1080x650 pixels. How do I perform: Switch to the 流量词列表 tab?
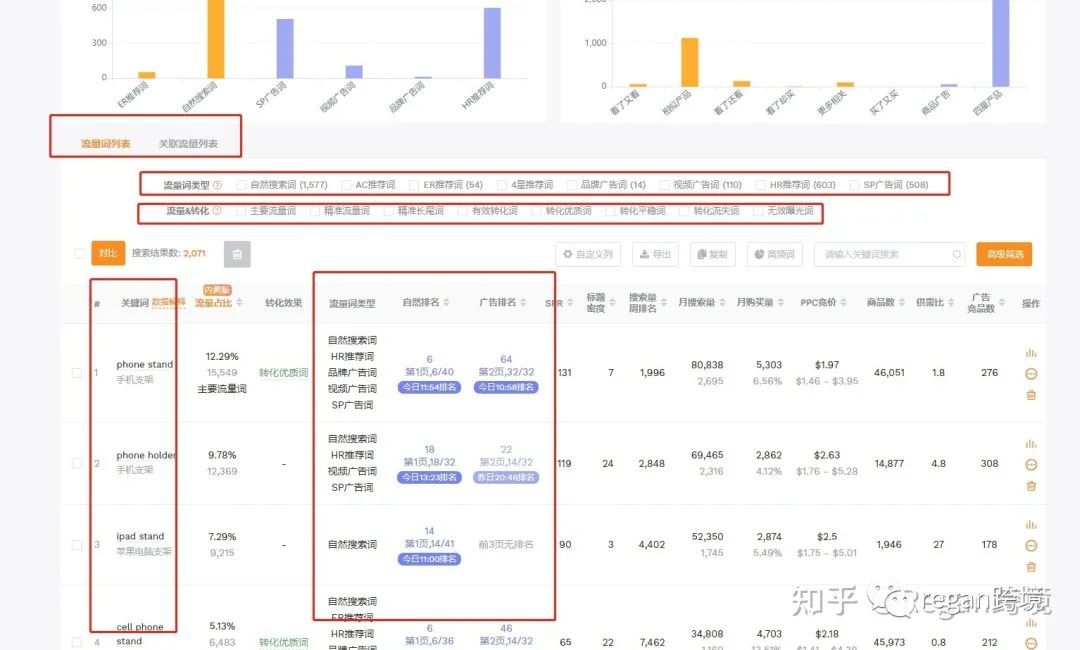[x=105, y=143]
